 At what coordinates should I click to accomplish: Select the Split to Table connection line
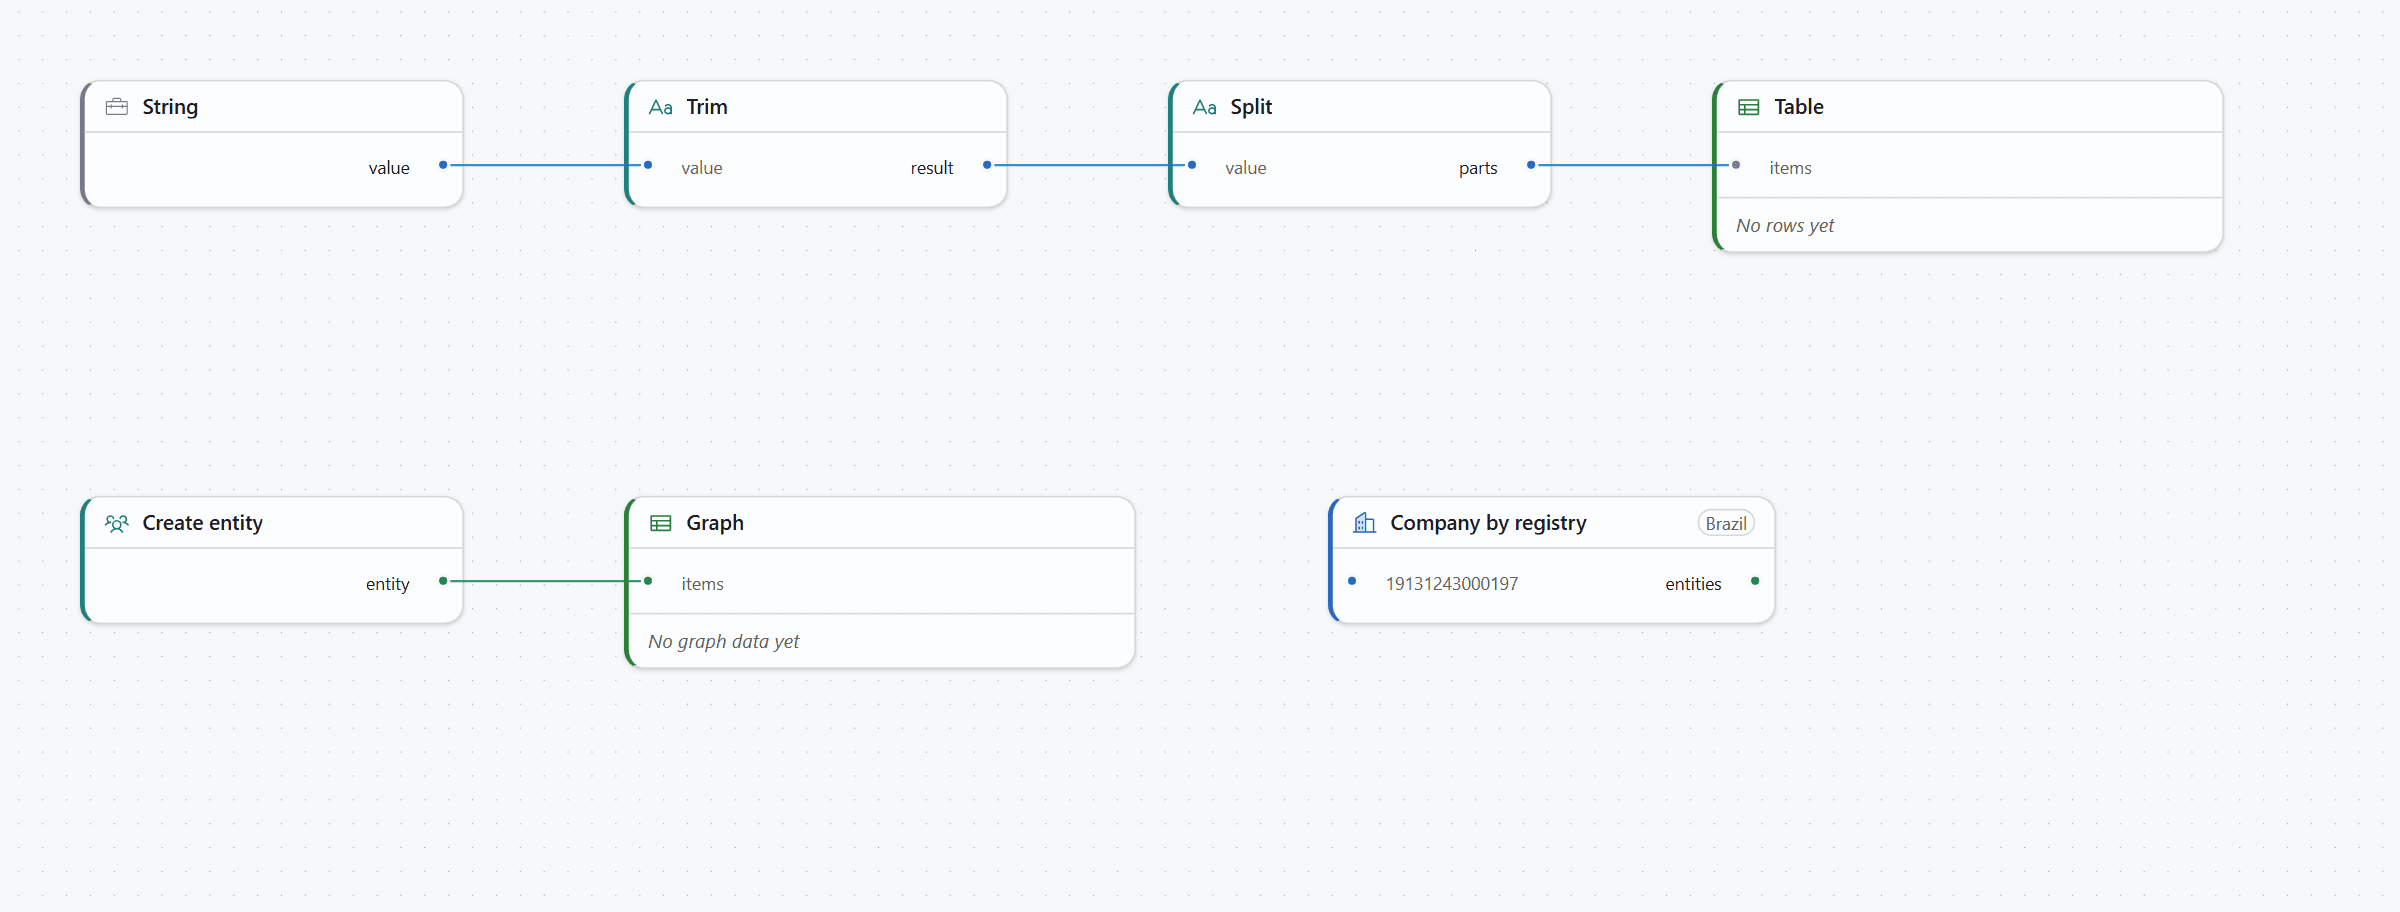1633,165
